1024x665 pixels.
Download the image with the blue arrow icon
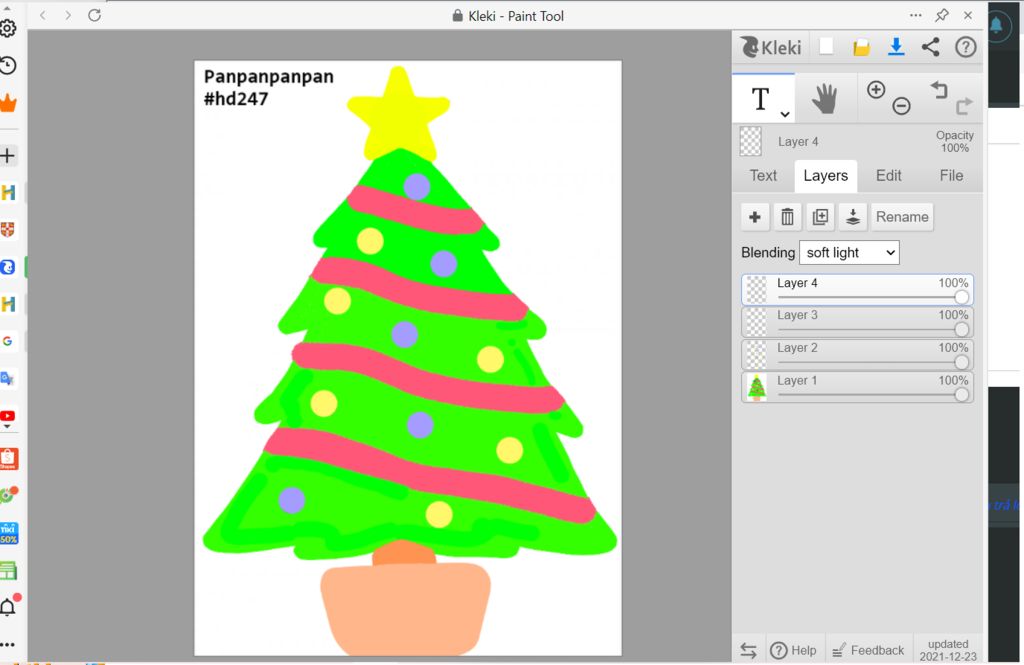(896, 46)
